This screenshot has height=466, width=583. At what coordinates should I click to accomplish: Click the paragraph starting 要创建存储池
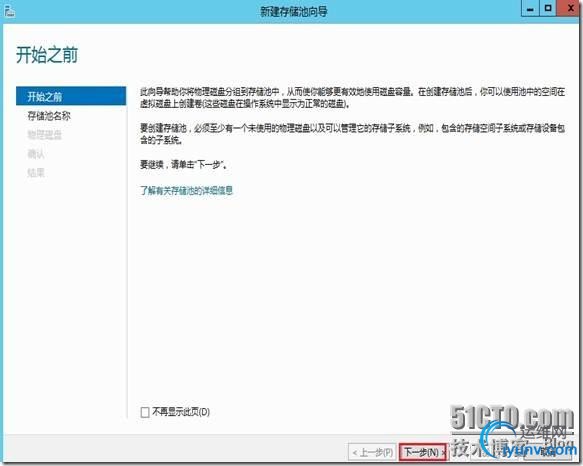point(352,134)
